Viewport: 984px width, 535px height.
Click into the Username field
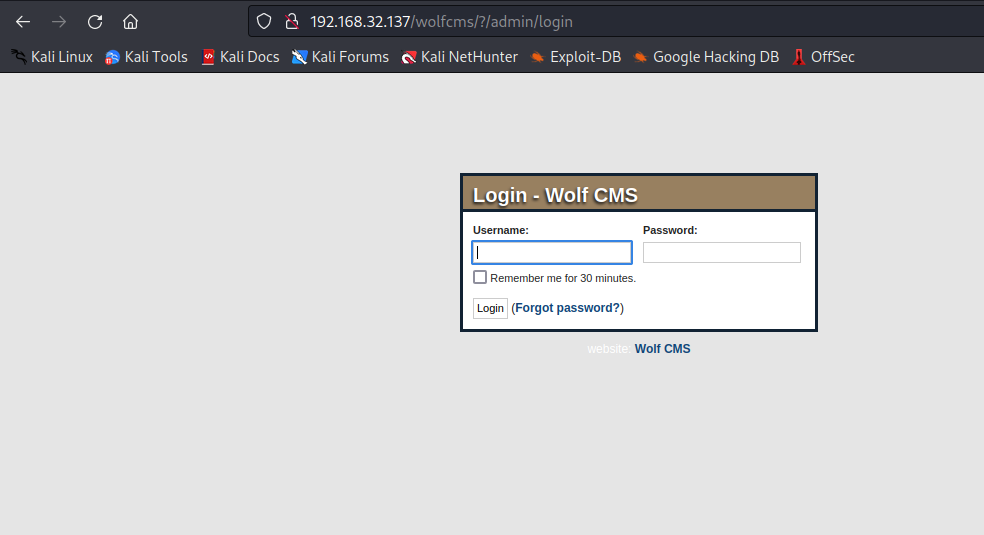coord(552,252)
